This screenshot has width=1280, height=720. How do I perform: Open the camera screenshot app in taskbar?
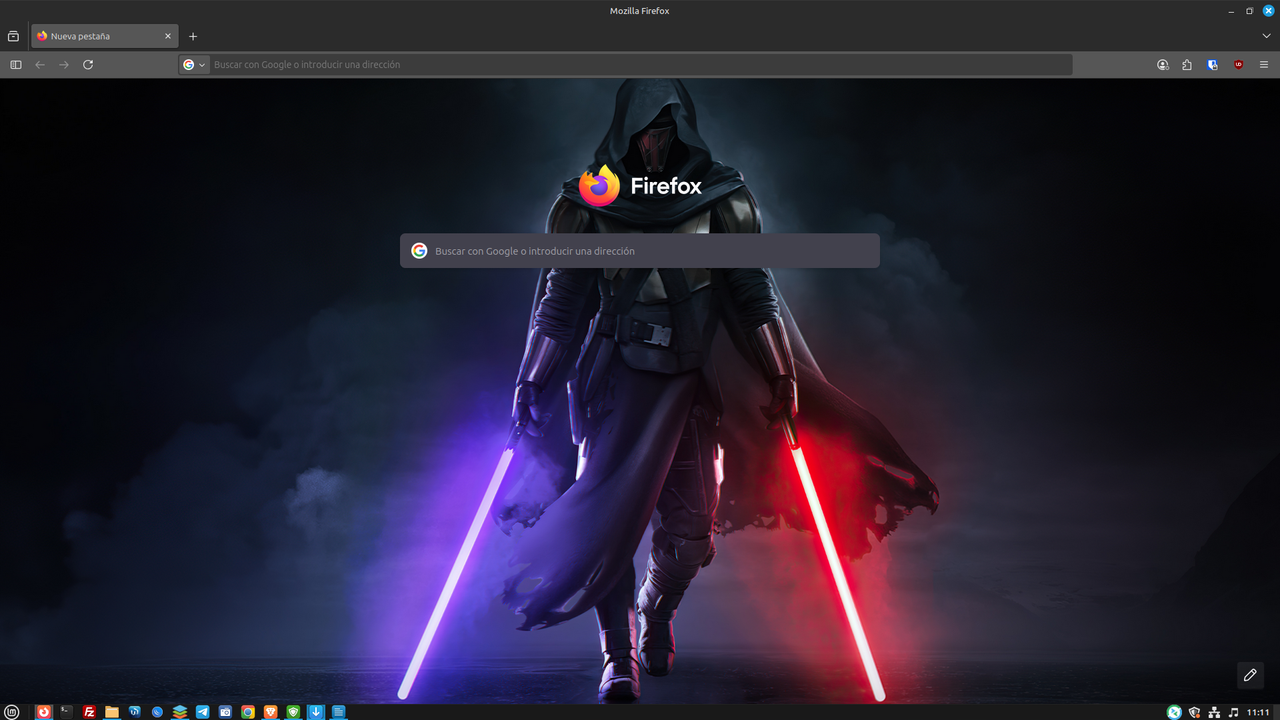[225, 712]
